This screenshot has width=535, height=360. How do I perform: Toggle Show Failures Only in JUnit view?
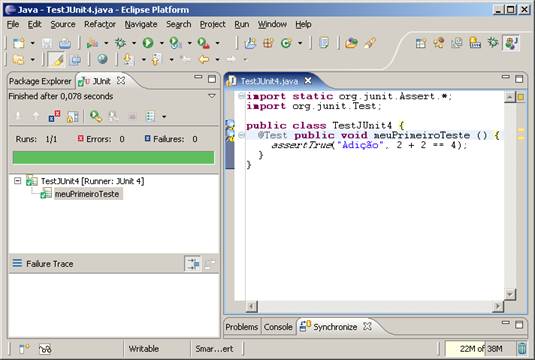[54, 116]
